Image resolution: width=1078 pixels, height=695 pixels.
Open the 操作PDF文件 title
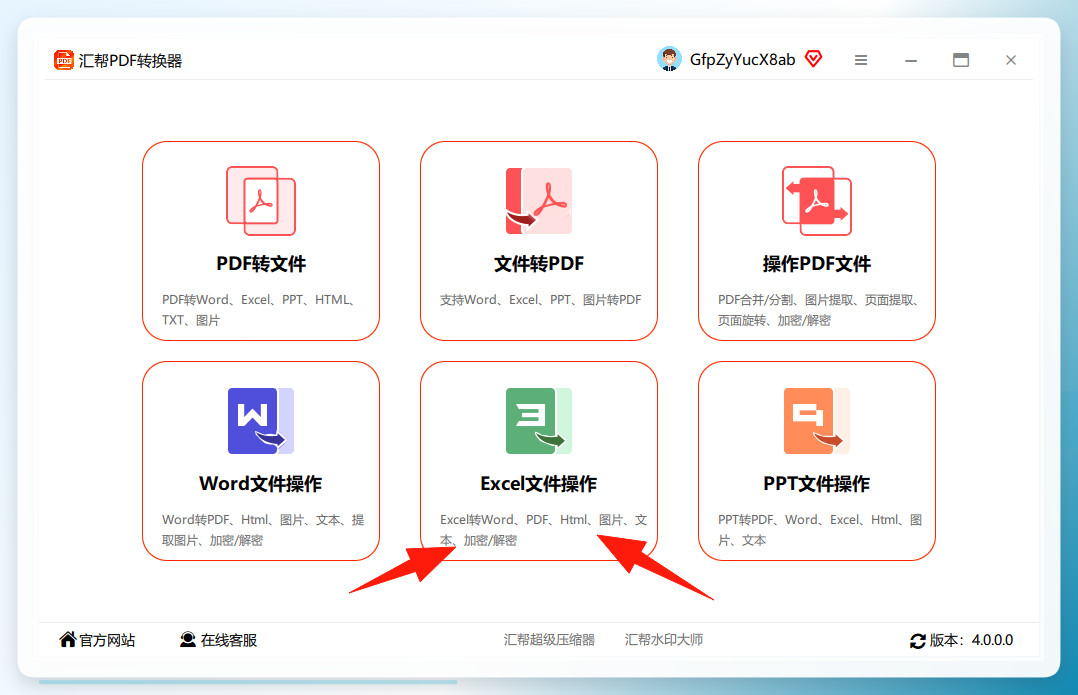click(817, 264)
